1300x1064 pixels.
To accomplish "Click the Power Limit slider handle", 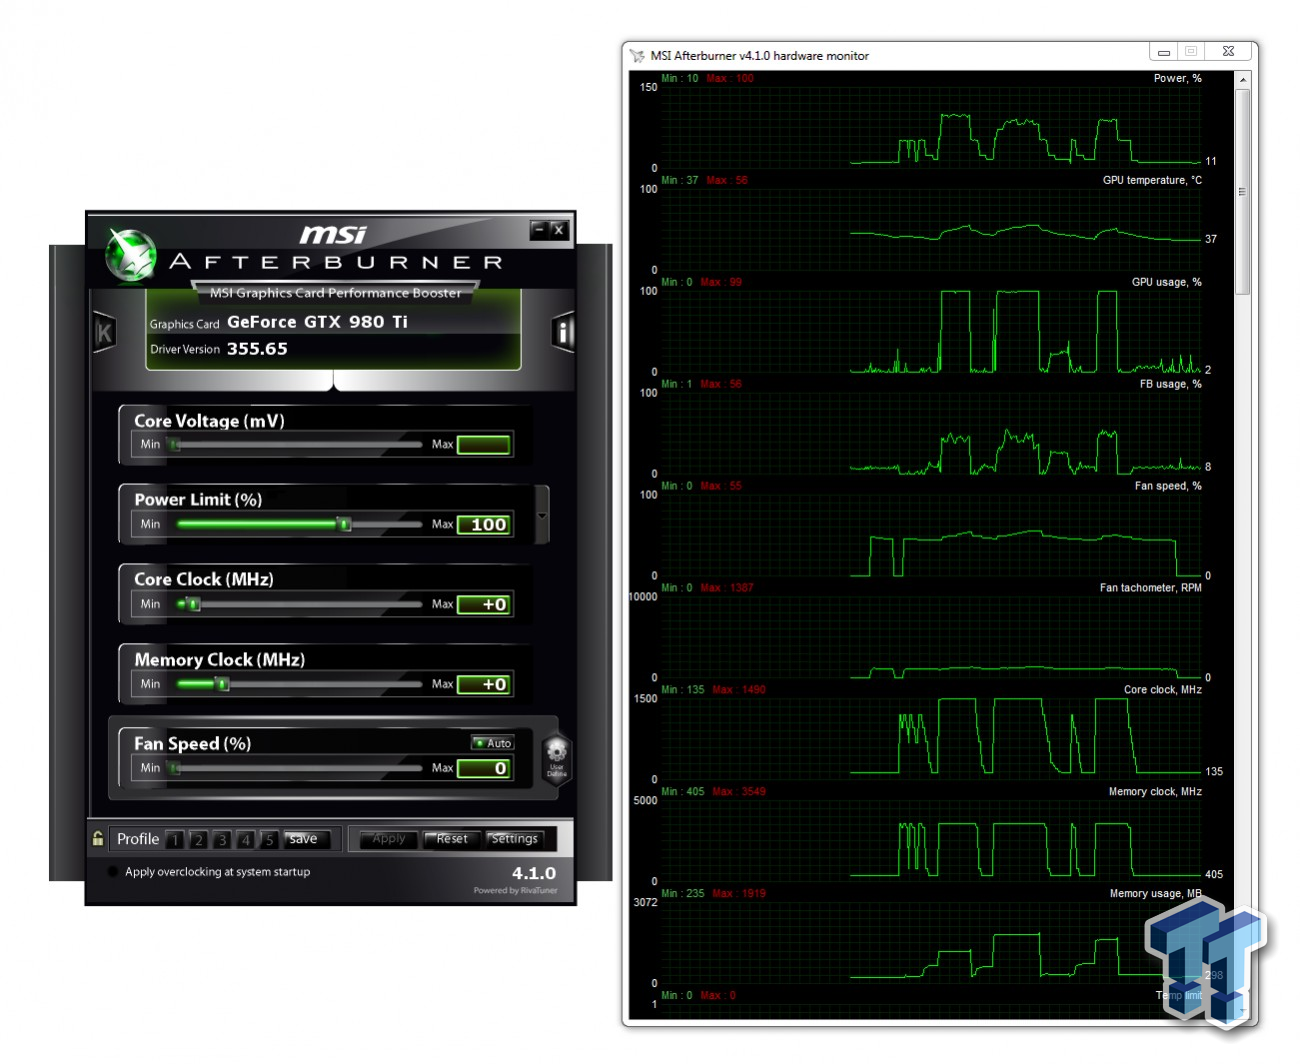I will point(344,524).
